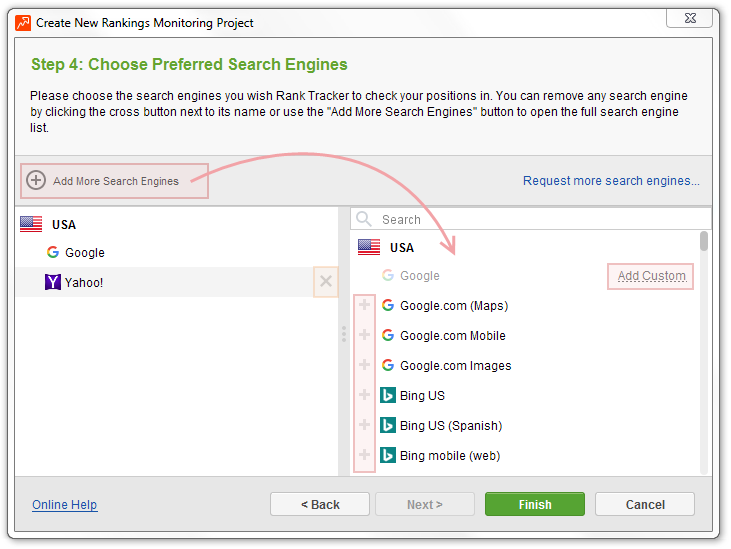731x549 pixels.
Task: Click the magnifier icon in search box
Action: 364,219
